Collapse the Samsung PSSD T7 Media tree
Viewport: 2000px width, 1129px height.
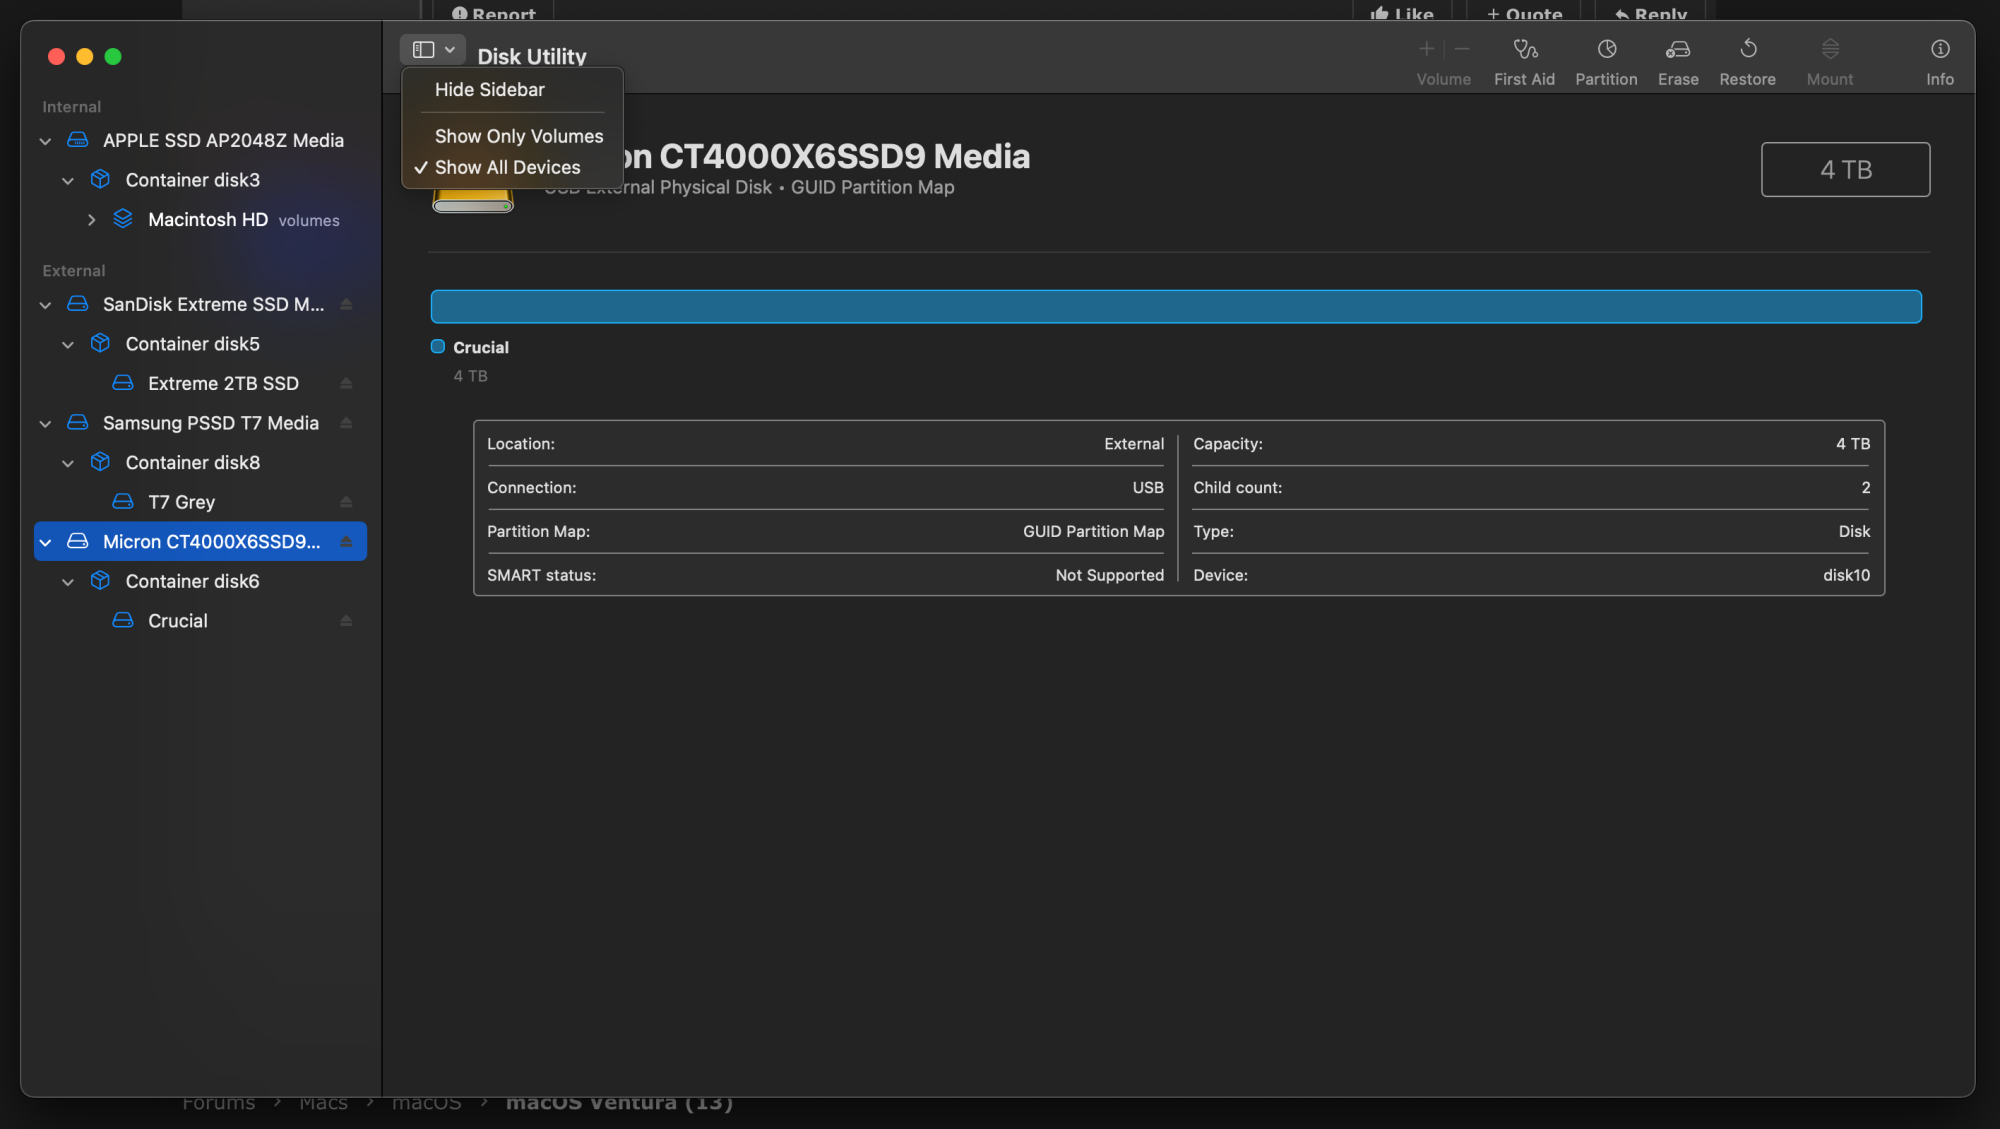point(45,424)
